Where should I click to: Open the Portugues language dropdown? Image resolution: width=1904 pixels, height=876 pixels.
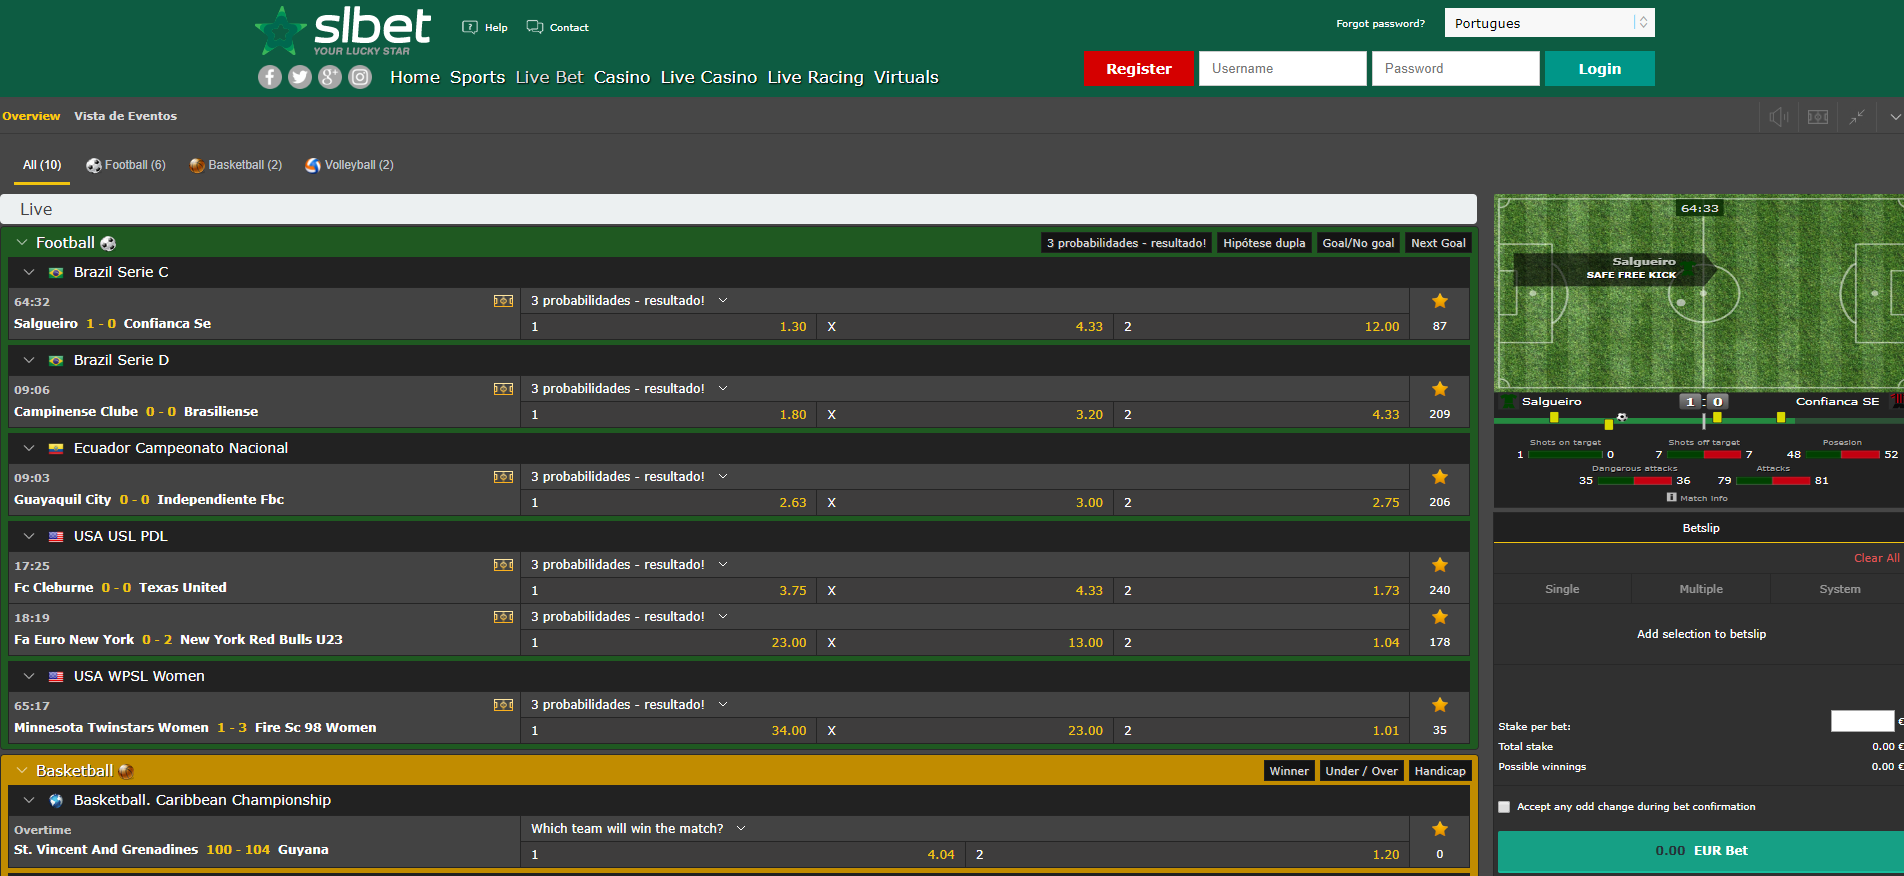pos(1549,23)
